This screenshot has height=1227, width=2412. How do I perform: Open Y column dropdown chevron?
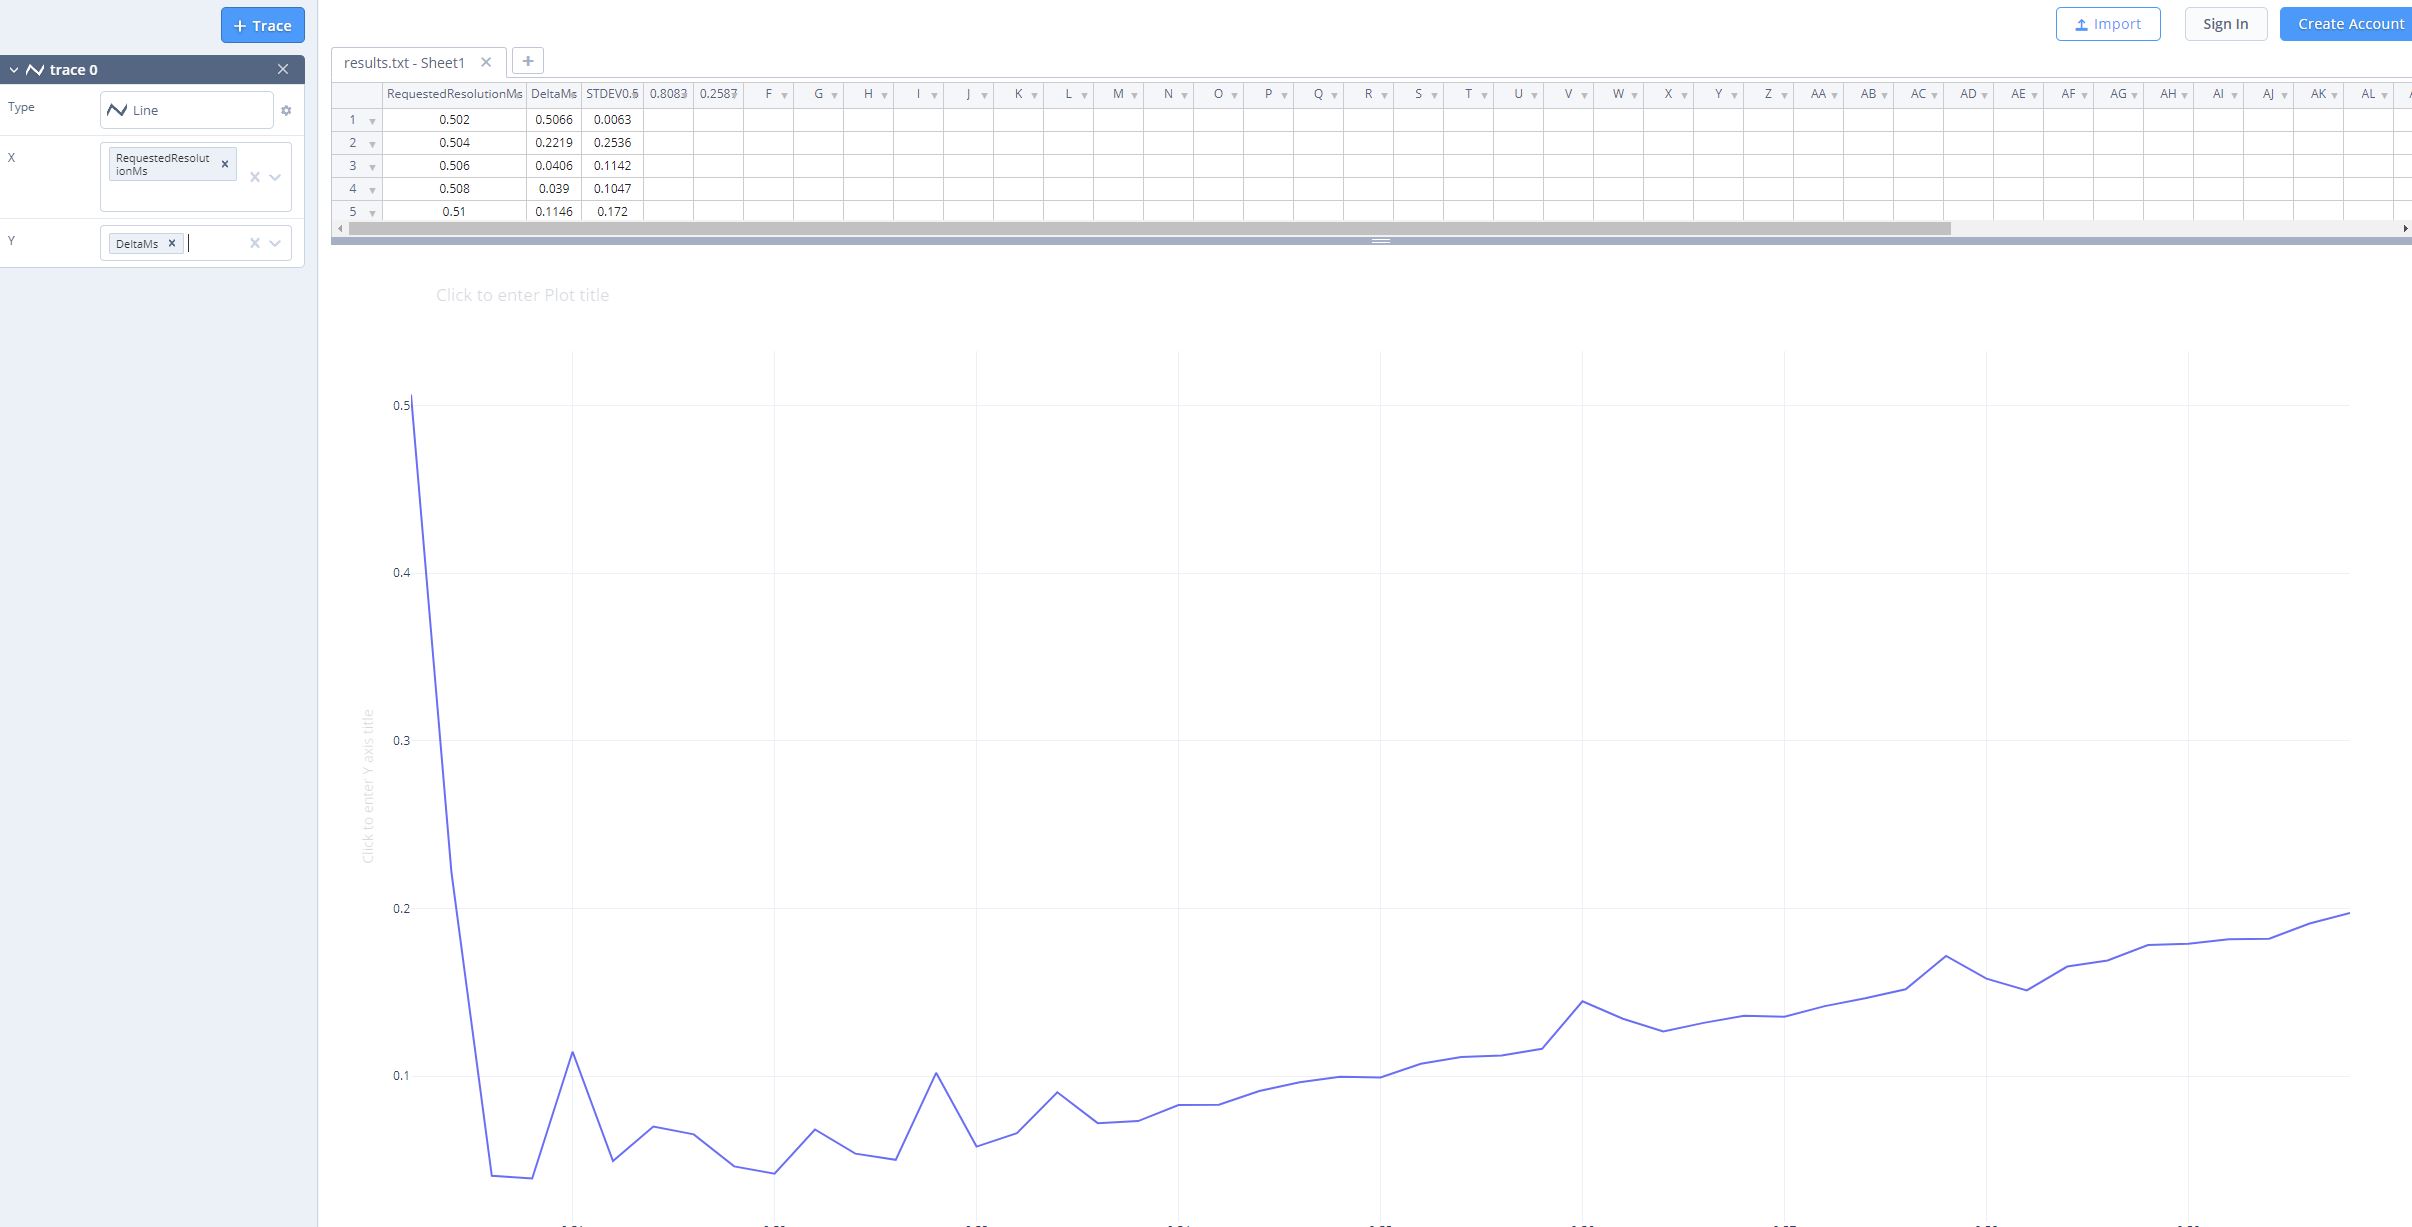click(x=275, y=243)
